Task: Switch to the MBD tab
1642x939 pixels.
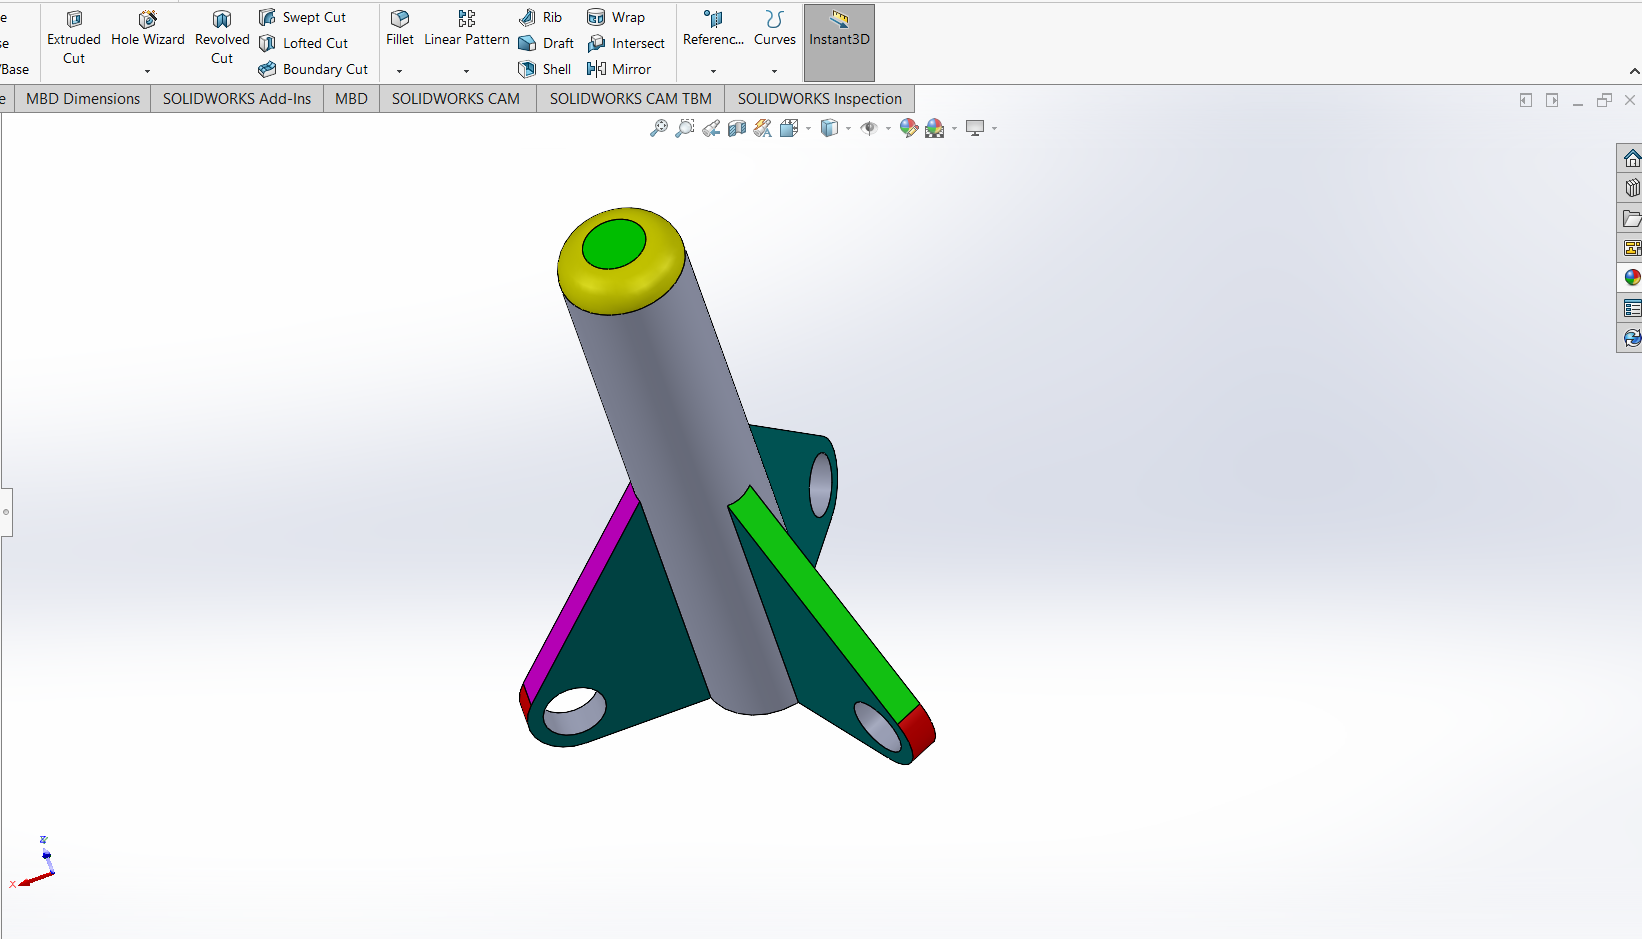Action: 351,99
